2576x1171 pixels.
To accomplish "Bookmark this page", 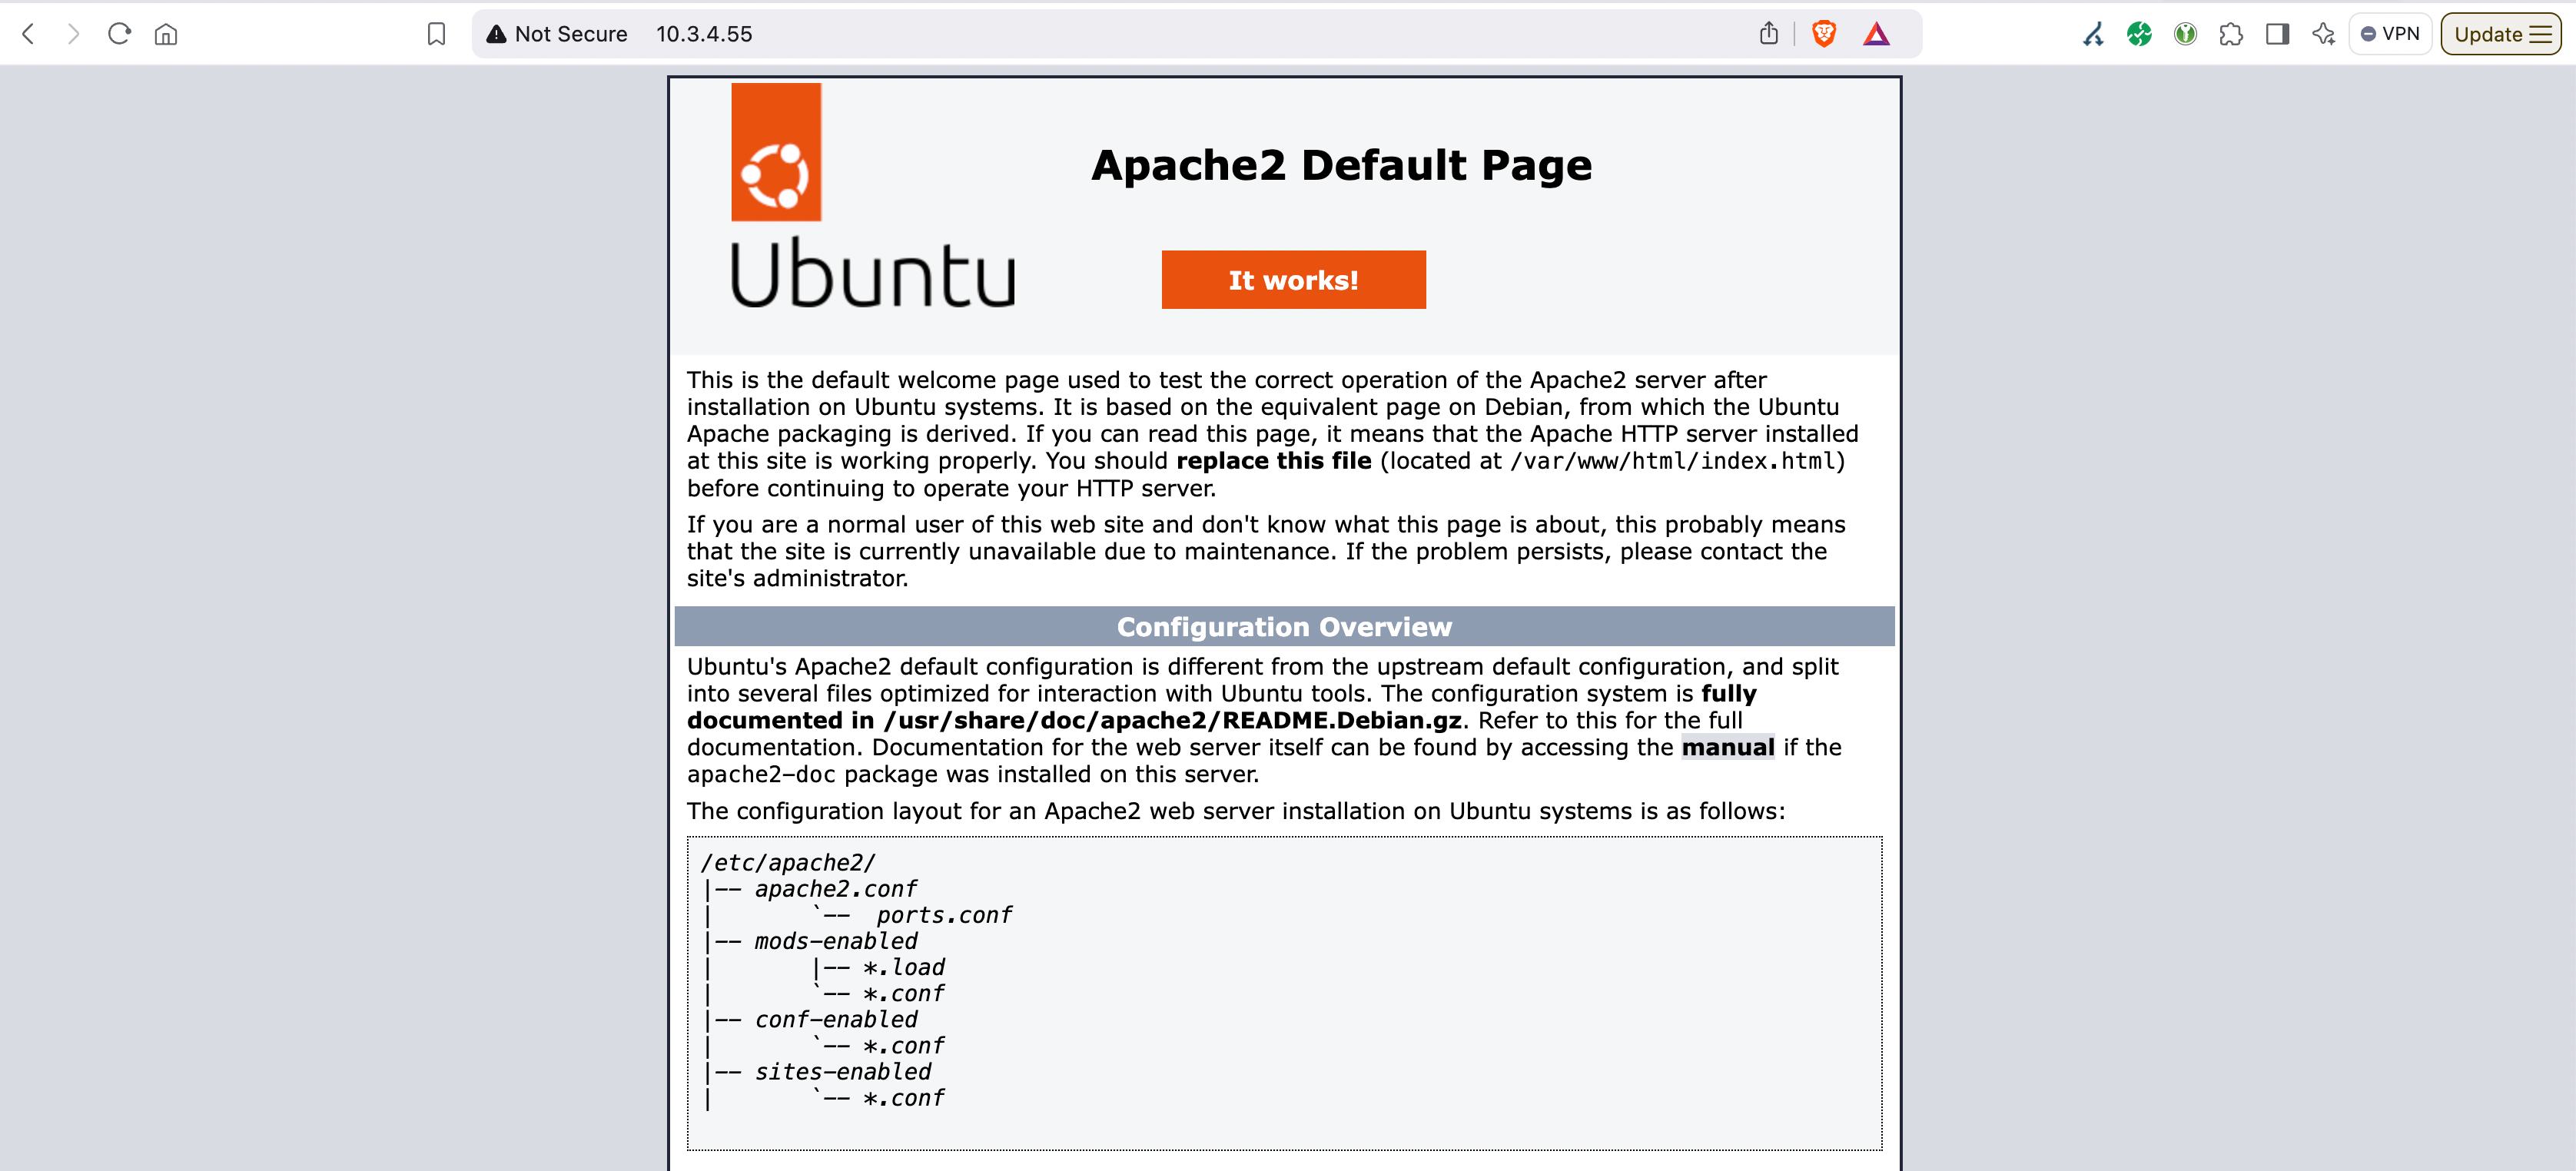I will [x=436, y=34].
